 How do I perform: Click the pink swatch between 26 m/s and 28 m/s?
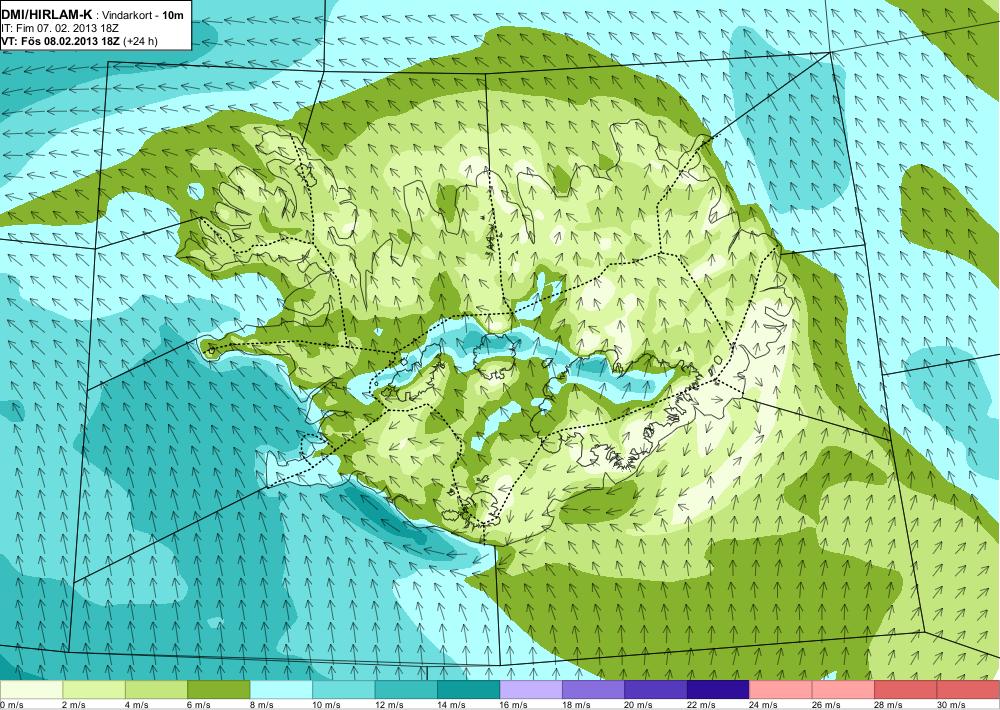(x=844, y=689)
